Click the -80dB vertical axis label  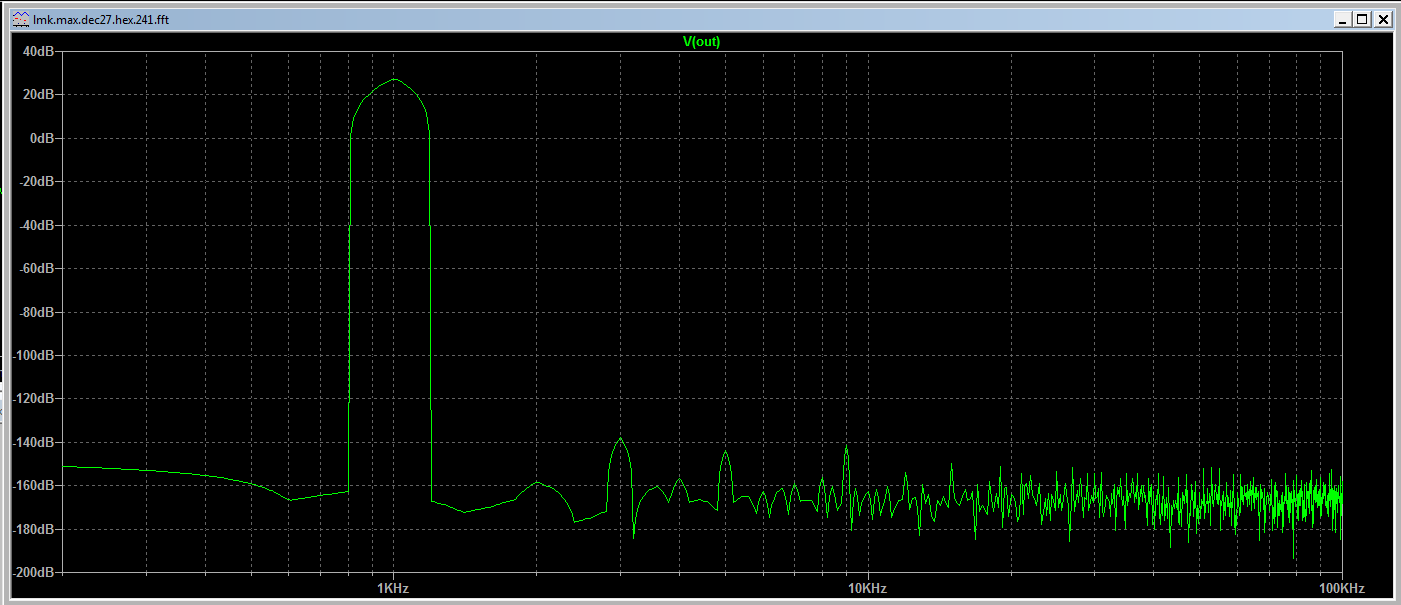tap(35, 312)
